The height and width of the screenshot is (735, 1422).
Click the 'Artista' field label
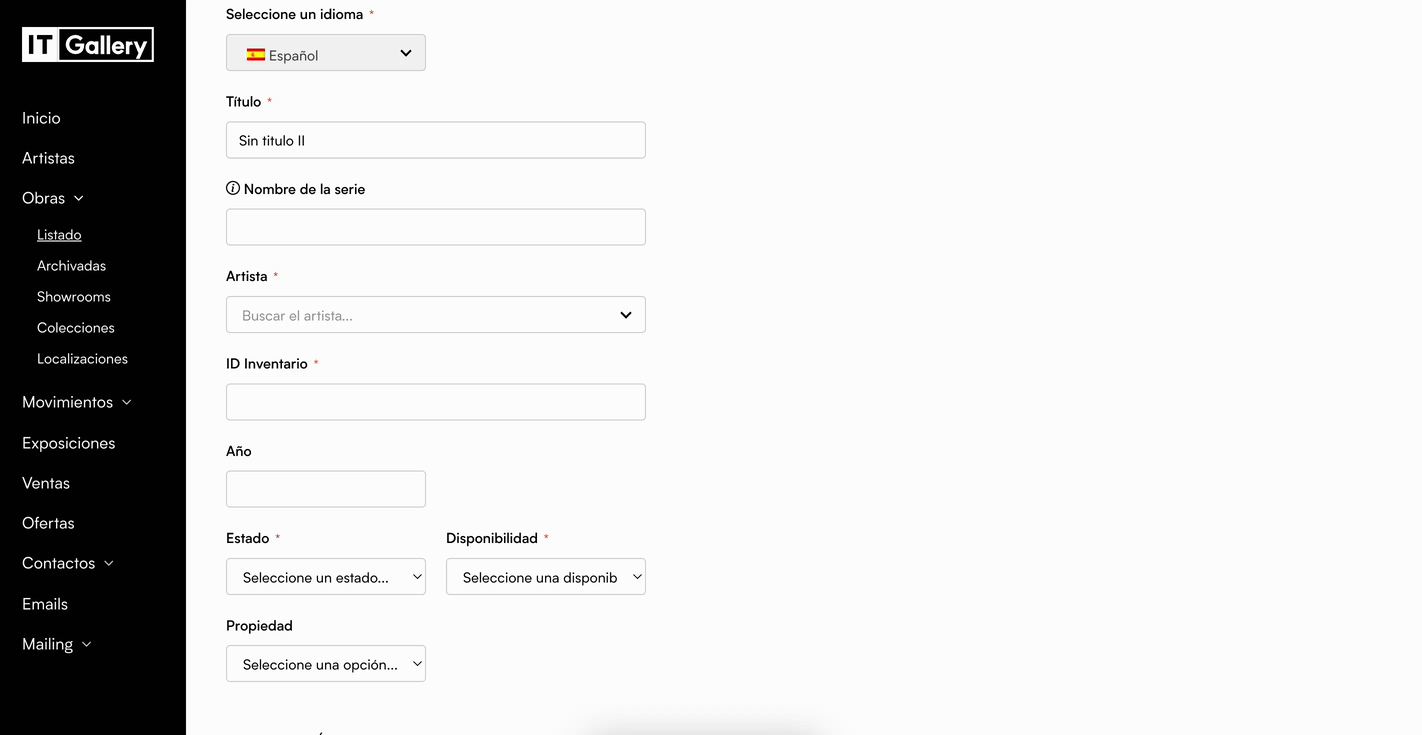click(x=246, y=276)
